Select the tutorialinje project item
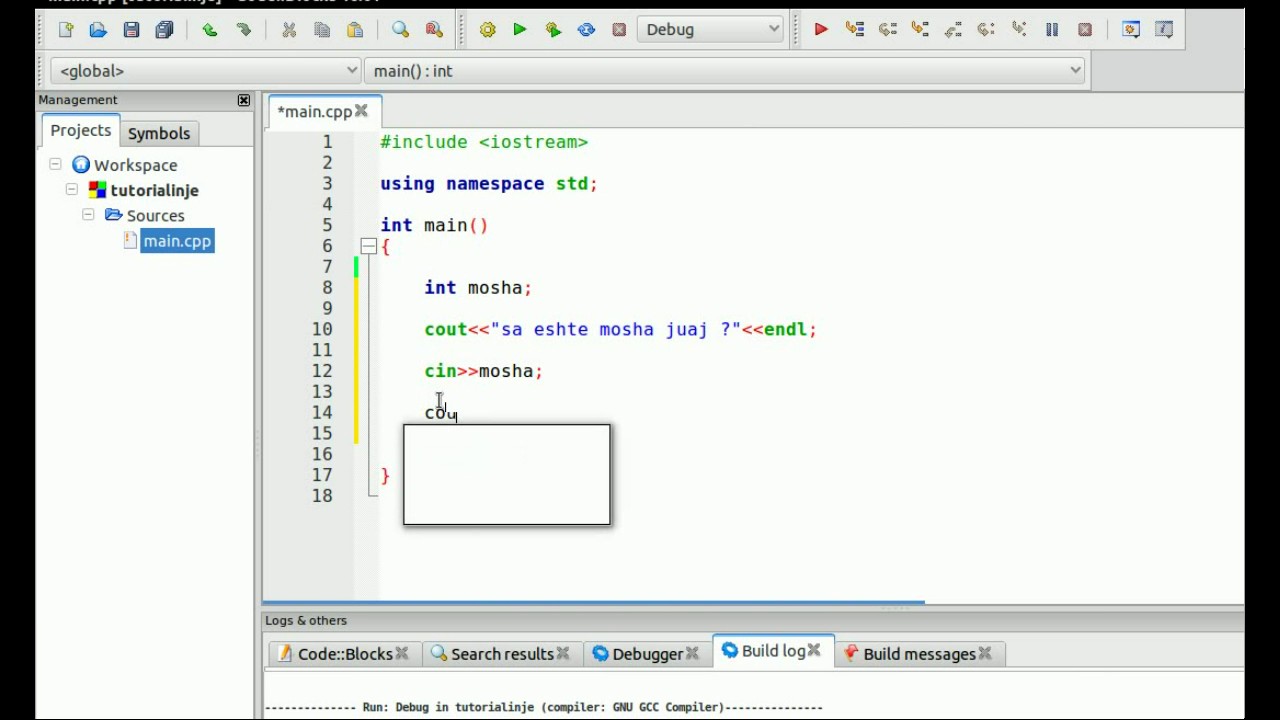Viewport: 1280px width, 720px height. coord(154,190)
